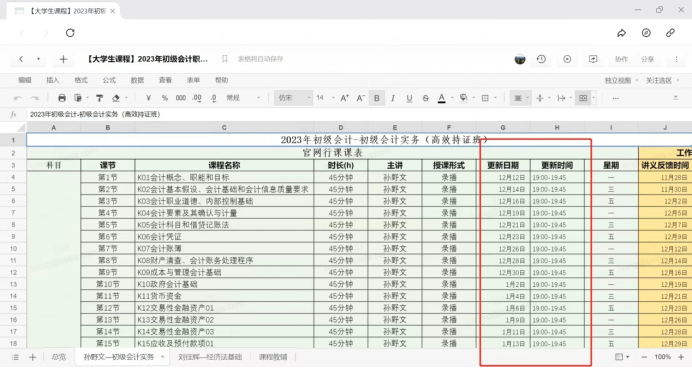The width and height of the screenshot is (692, 368).
Task: Click the share arrow icon in browser bar
Action: (x=621, y=33)
